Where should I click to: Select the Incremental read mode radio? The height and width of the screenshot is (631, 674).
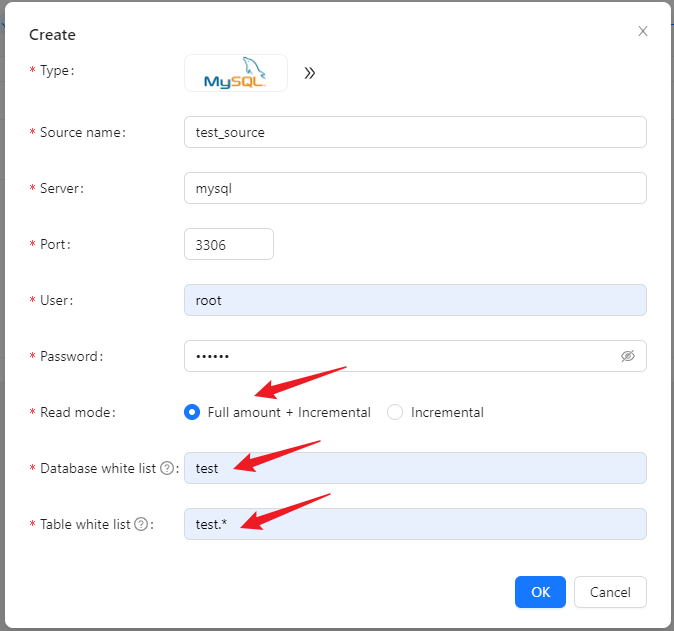(x=395, y=412)
